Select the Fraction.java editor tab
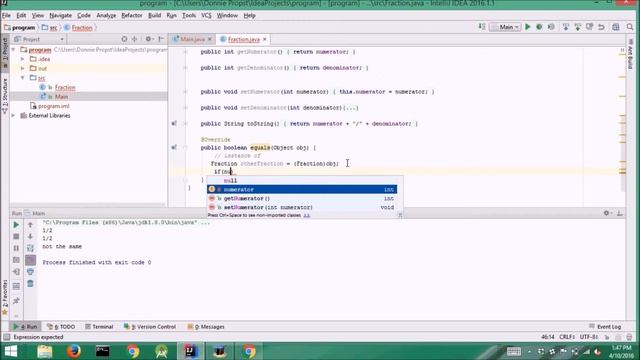The width and height of the screenshot is (640, 360). coord(243,39)
